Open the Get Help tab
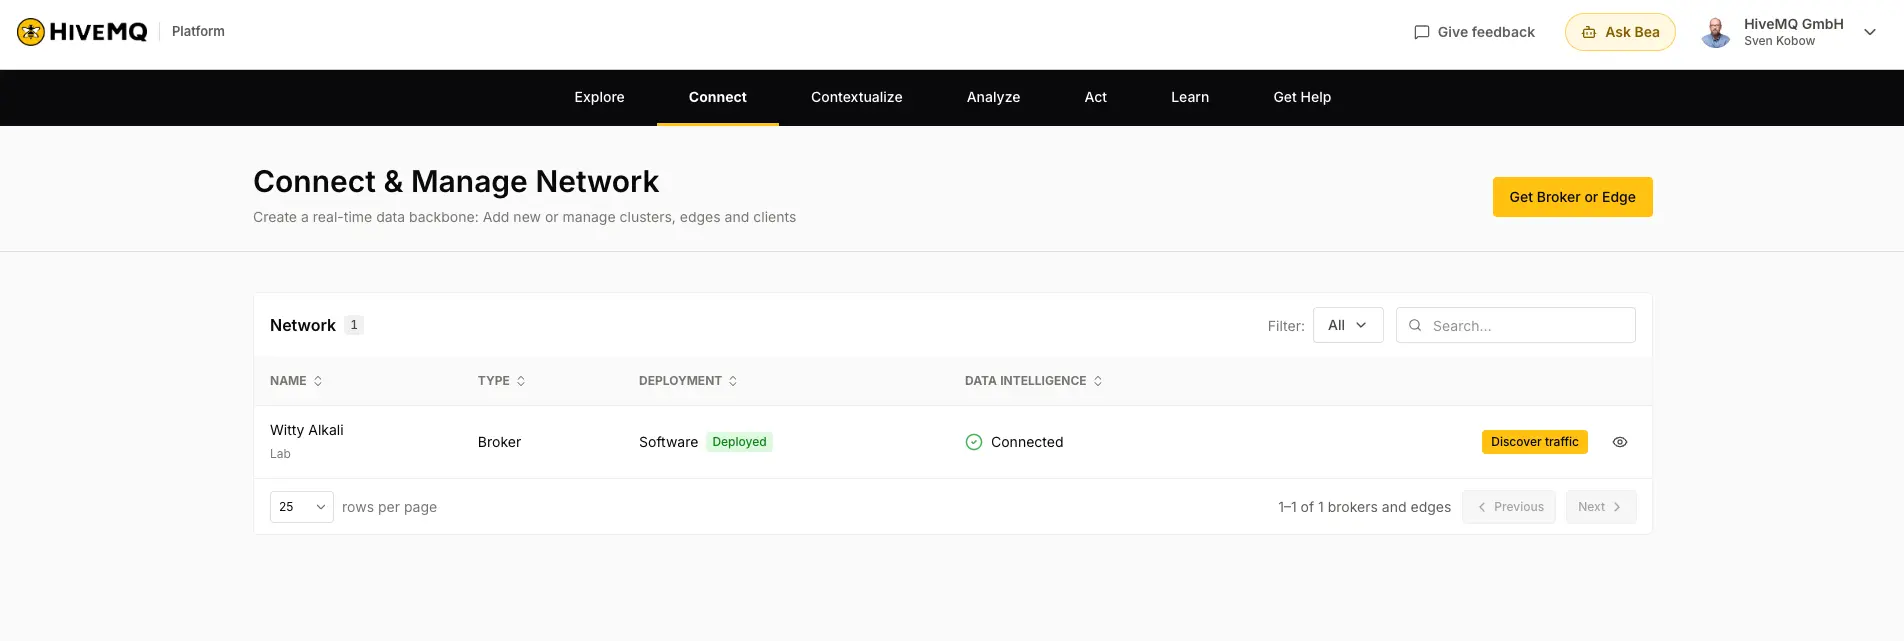The image size is (1904, 641). [x=1302, y=97]
